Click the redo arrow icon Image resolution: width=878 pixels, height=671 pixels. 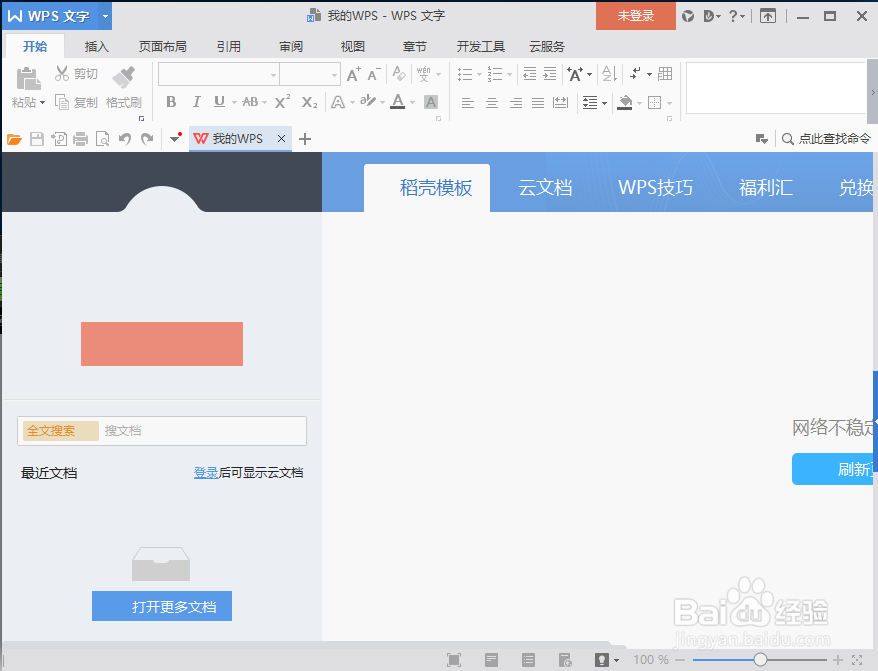(147, 139)
